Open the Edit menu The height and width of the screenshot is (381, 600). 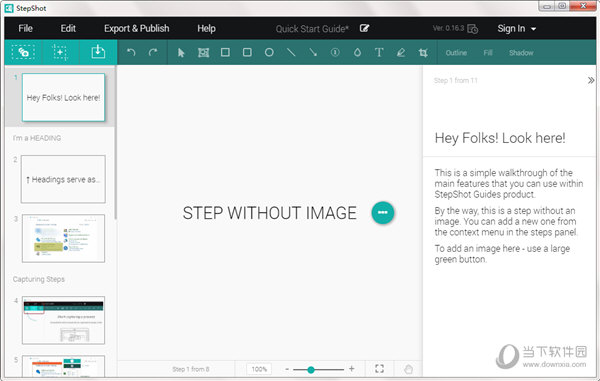[68, 28]
